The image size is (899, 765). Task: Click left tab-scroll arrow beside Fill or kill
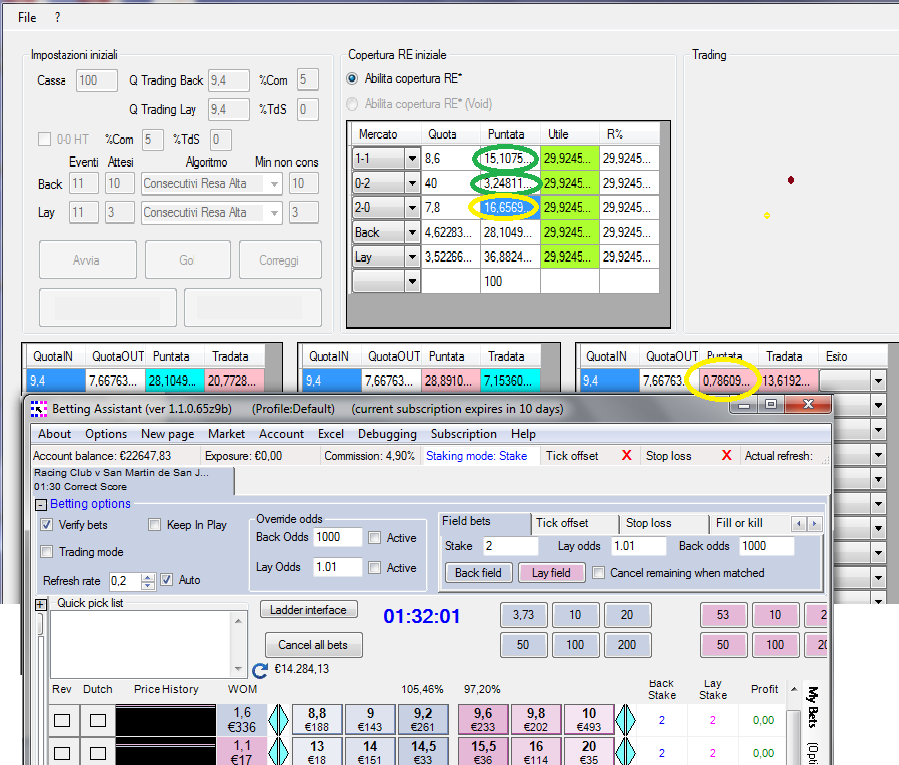click(799, 523)
